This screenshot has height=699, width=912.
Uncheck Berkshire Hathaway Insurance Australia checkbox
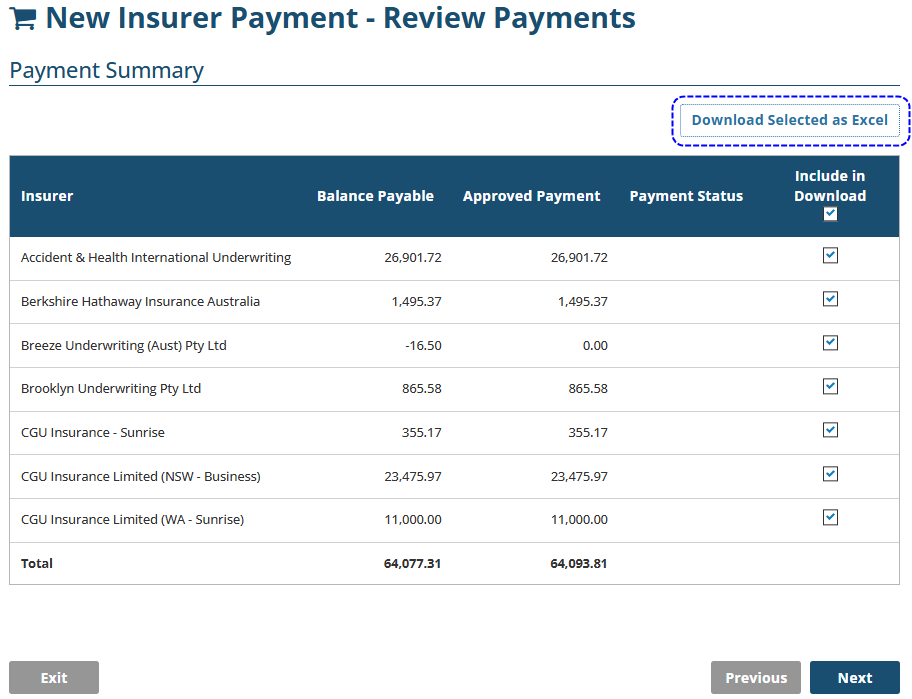coord(830,299)
